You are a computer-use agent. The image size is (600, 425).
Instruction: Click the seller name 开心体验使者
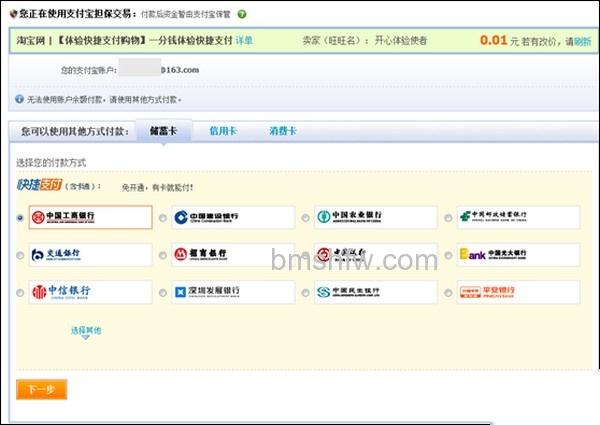coord(401,41)
